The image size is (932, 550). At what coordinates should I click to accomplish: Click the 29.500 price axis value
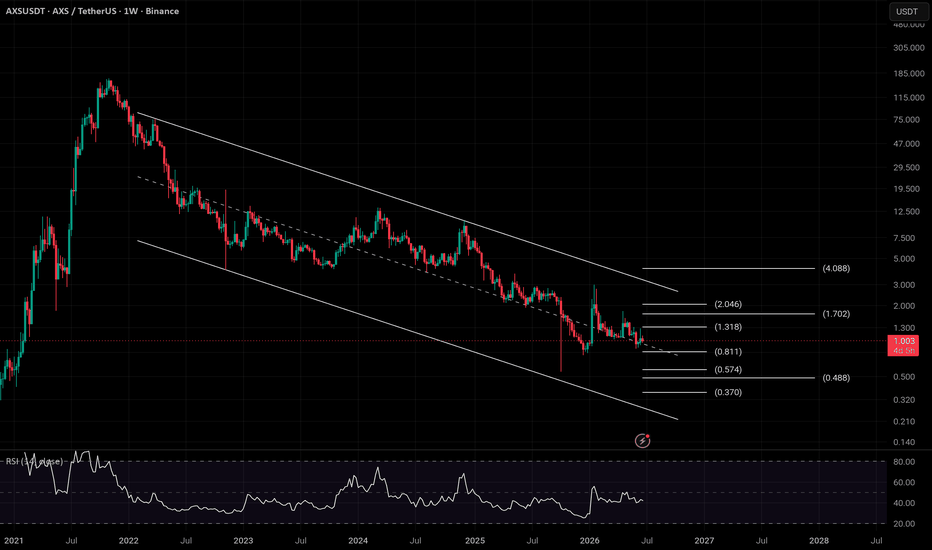coord(906,168)
